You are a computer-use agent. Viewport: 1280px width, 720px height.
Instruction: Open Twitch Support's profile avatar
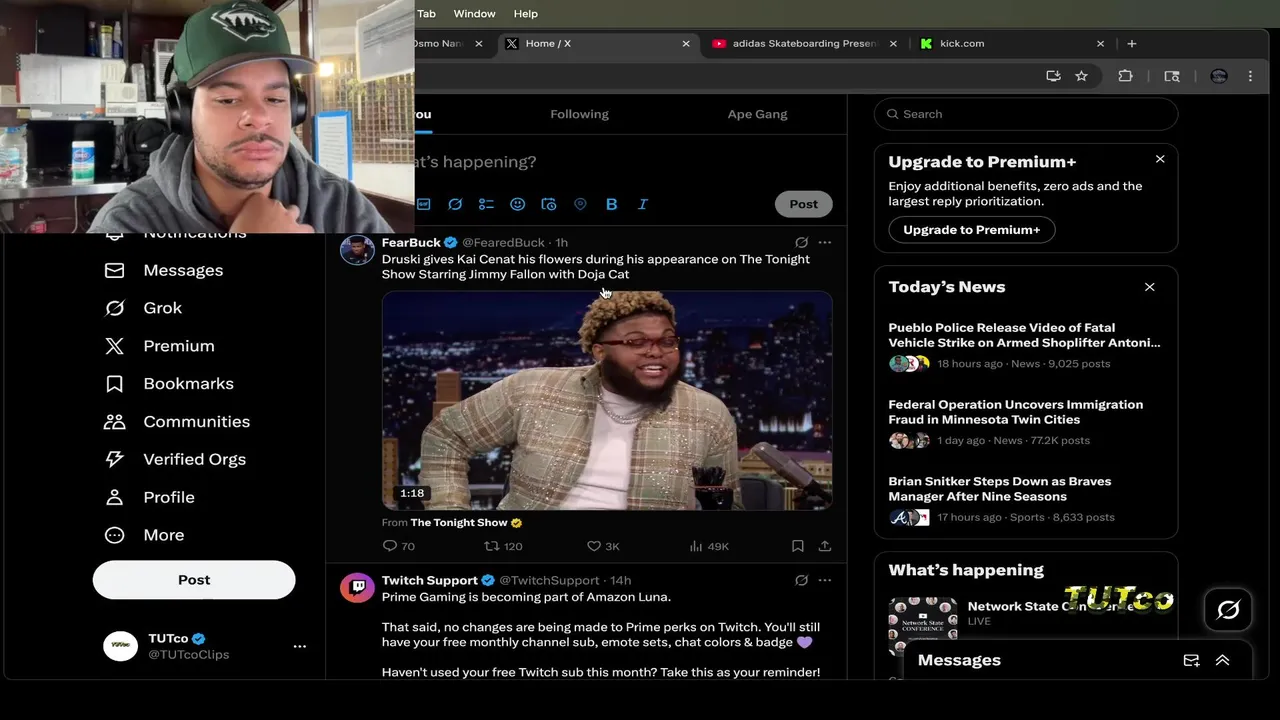[x=357, y=587]
